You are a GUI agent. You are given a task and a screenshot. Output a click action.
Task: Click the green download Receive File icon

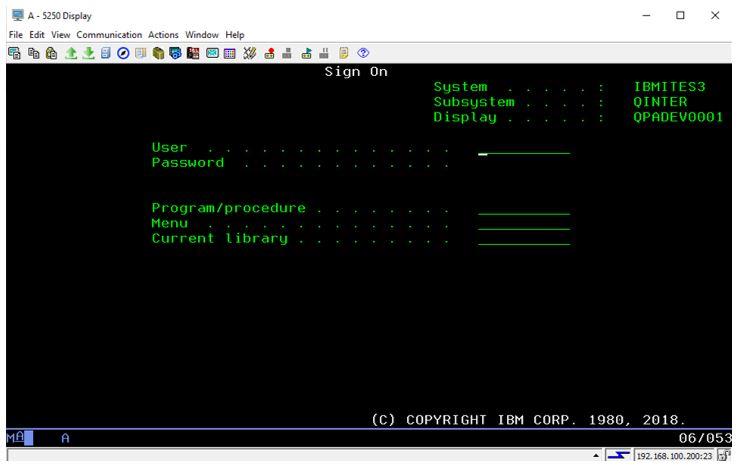pyautogui.click(x=88, y=53)
